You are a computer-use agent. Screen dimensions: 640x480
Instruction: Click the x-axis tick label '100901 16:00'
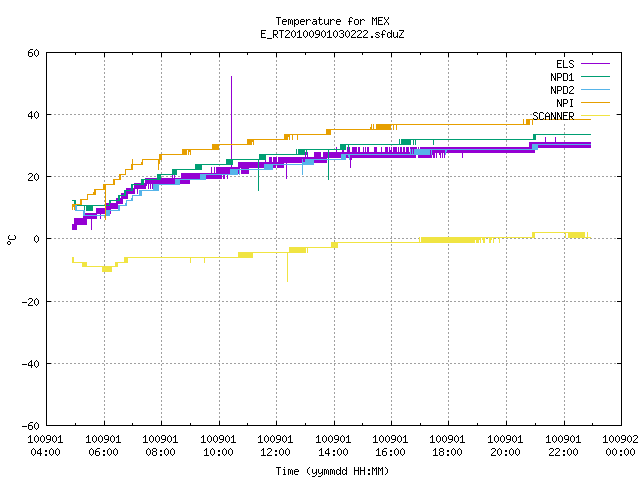[x=391, y=446]
